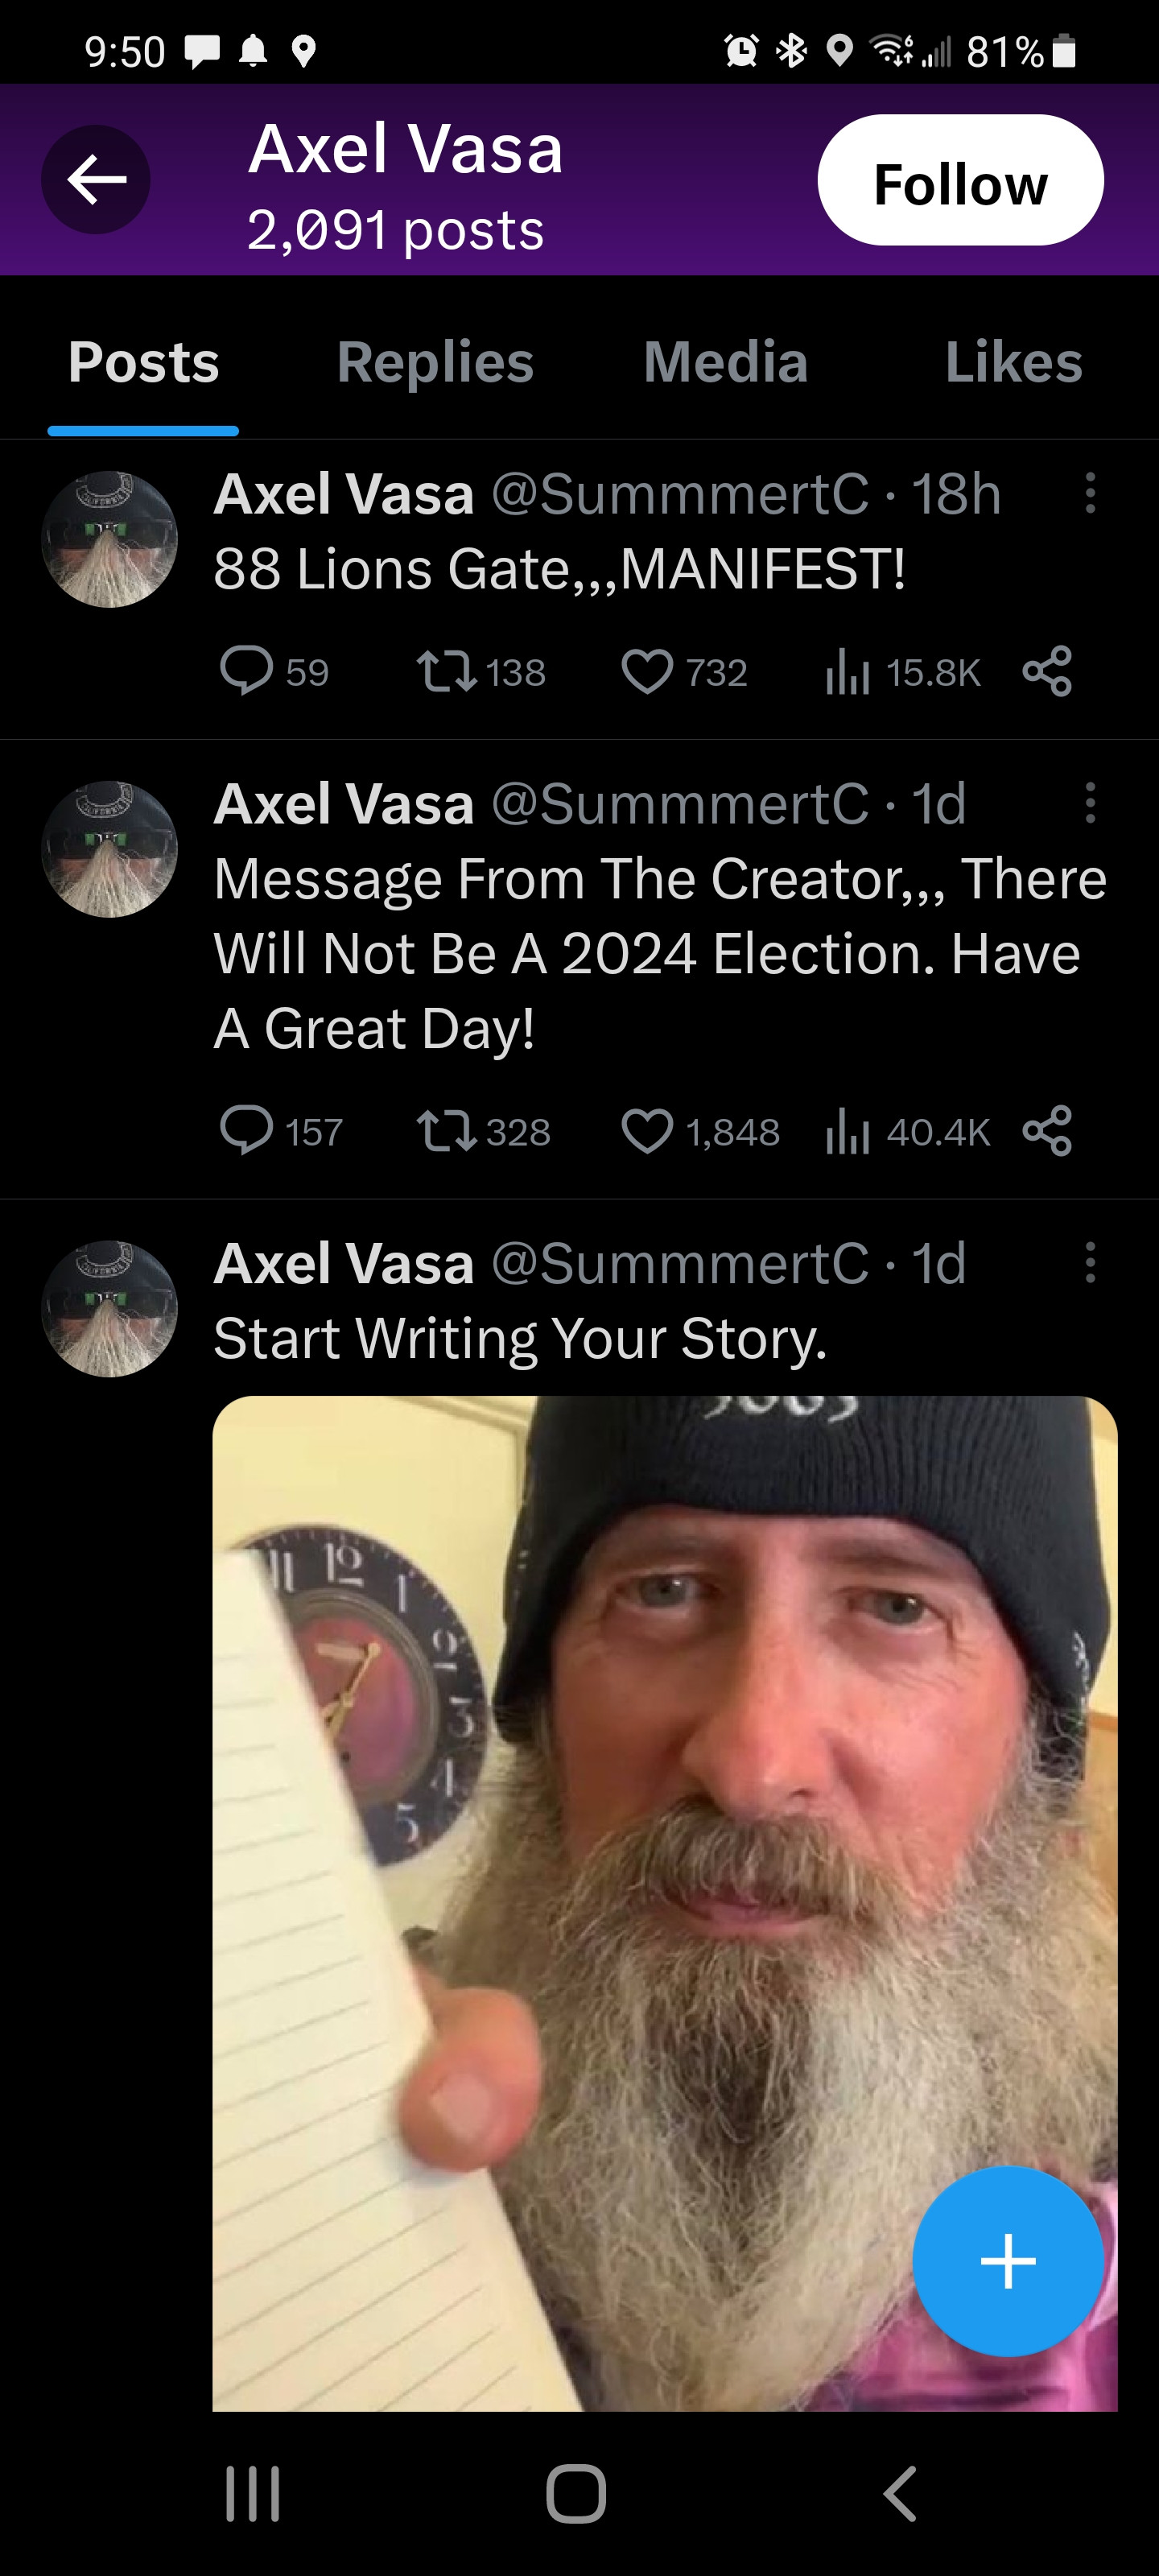Open more options on 88 Lions Gate post

pyautogui.click(x=1090, y=494)
